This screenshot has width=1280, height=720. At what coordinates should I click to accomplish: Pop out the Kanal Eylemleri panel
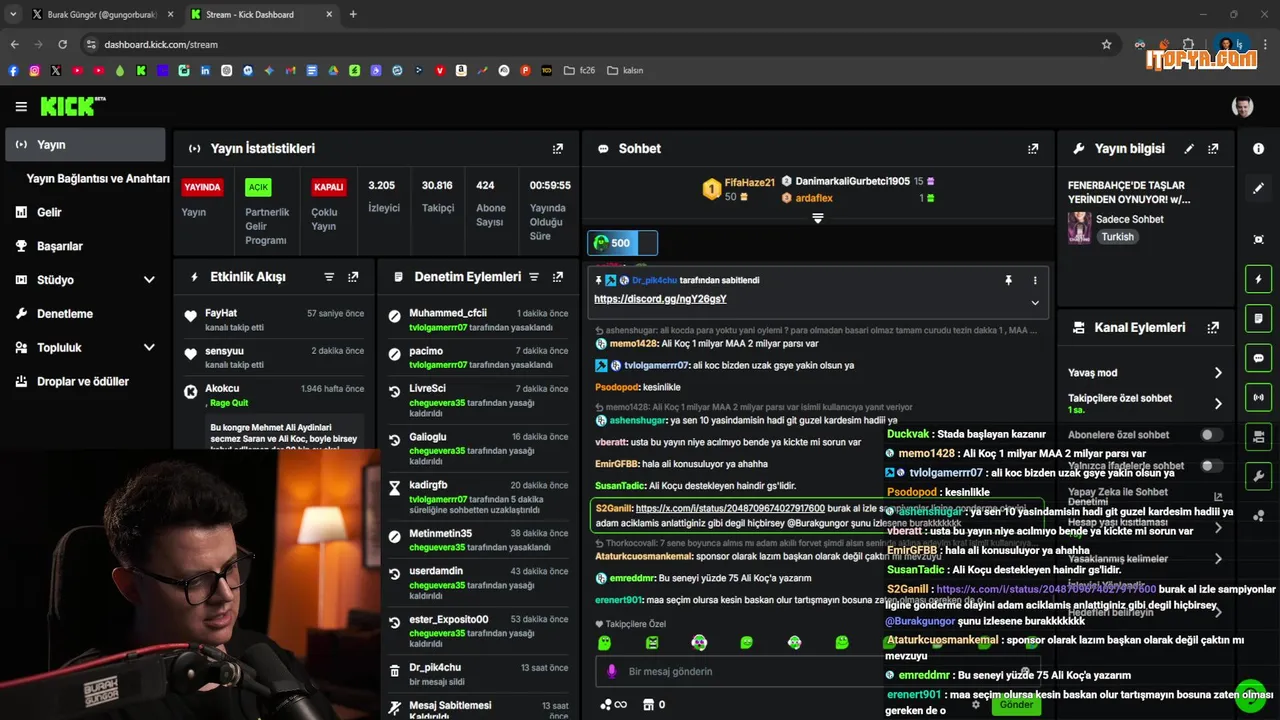tap(1213, 327)
